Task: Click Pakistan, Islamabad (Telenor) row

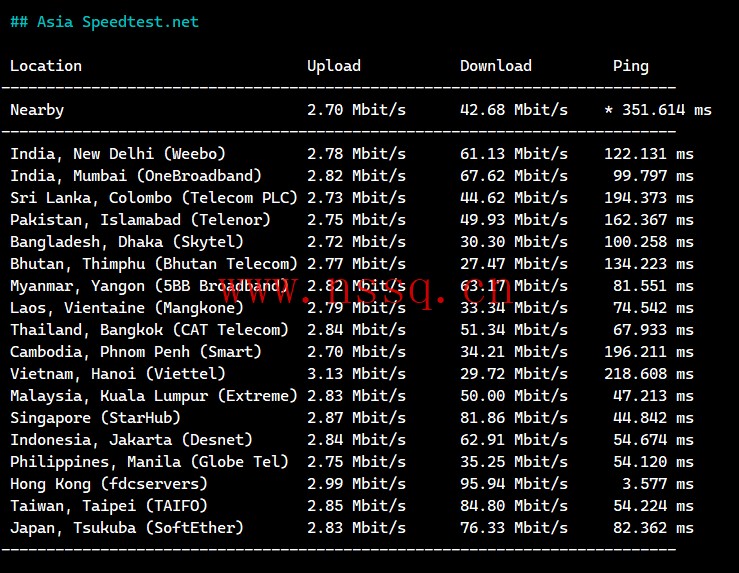Action: tap(352, 220)
